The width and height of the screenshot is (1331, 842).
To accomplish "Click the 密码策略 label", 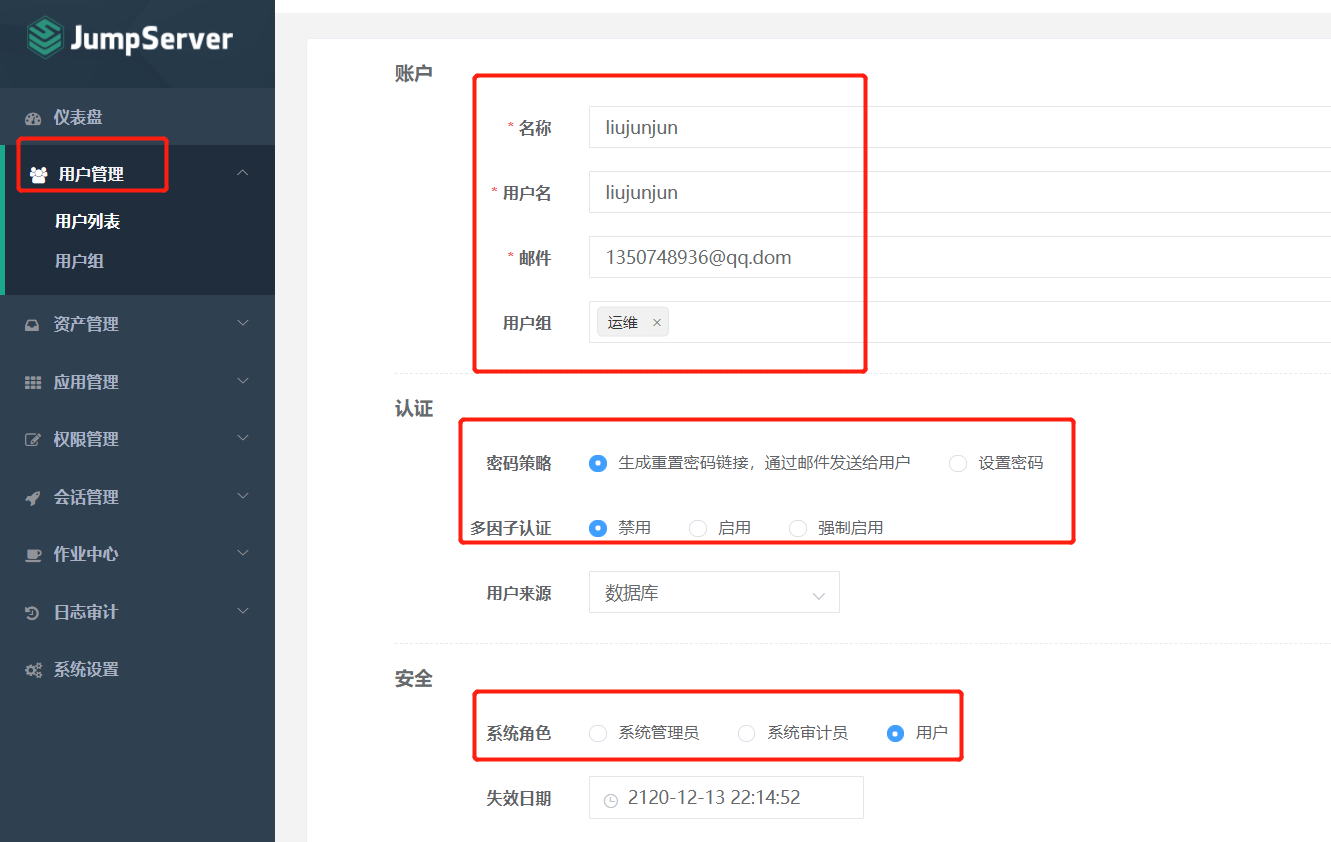I will [519, 464].
